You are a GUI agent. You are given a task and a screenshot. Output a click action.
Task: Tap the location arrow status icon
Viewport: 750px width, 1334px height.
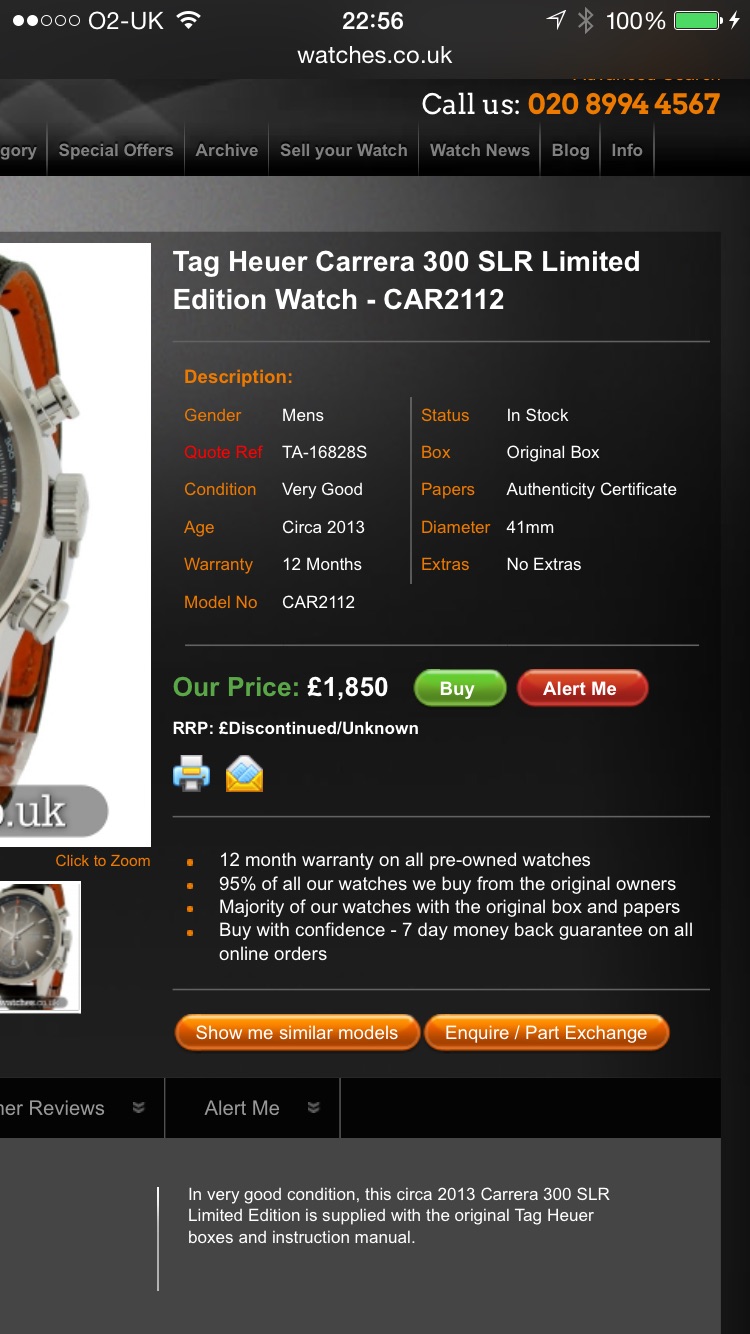556,20
